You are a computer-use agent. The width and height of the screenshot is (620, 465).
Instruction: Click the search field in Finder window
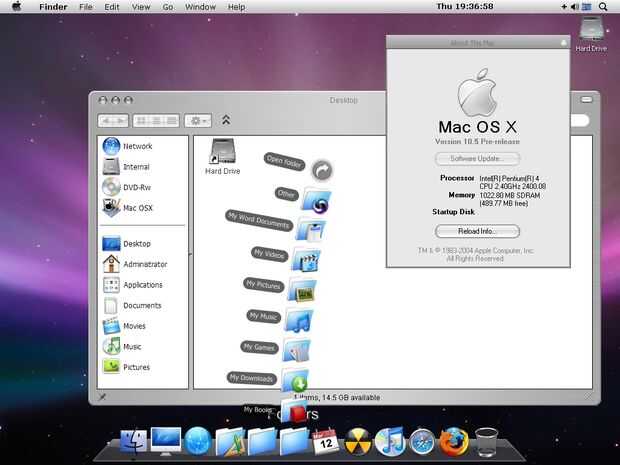580,121
